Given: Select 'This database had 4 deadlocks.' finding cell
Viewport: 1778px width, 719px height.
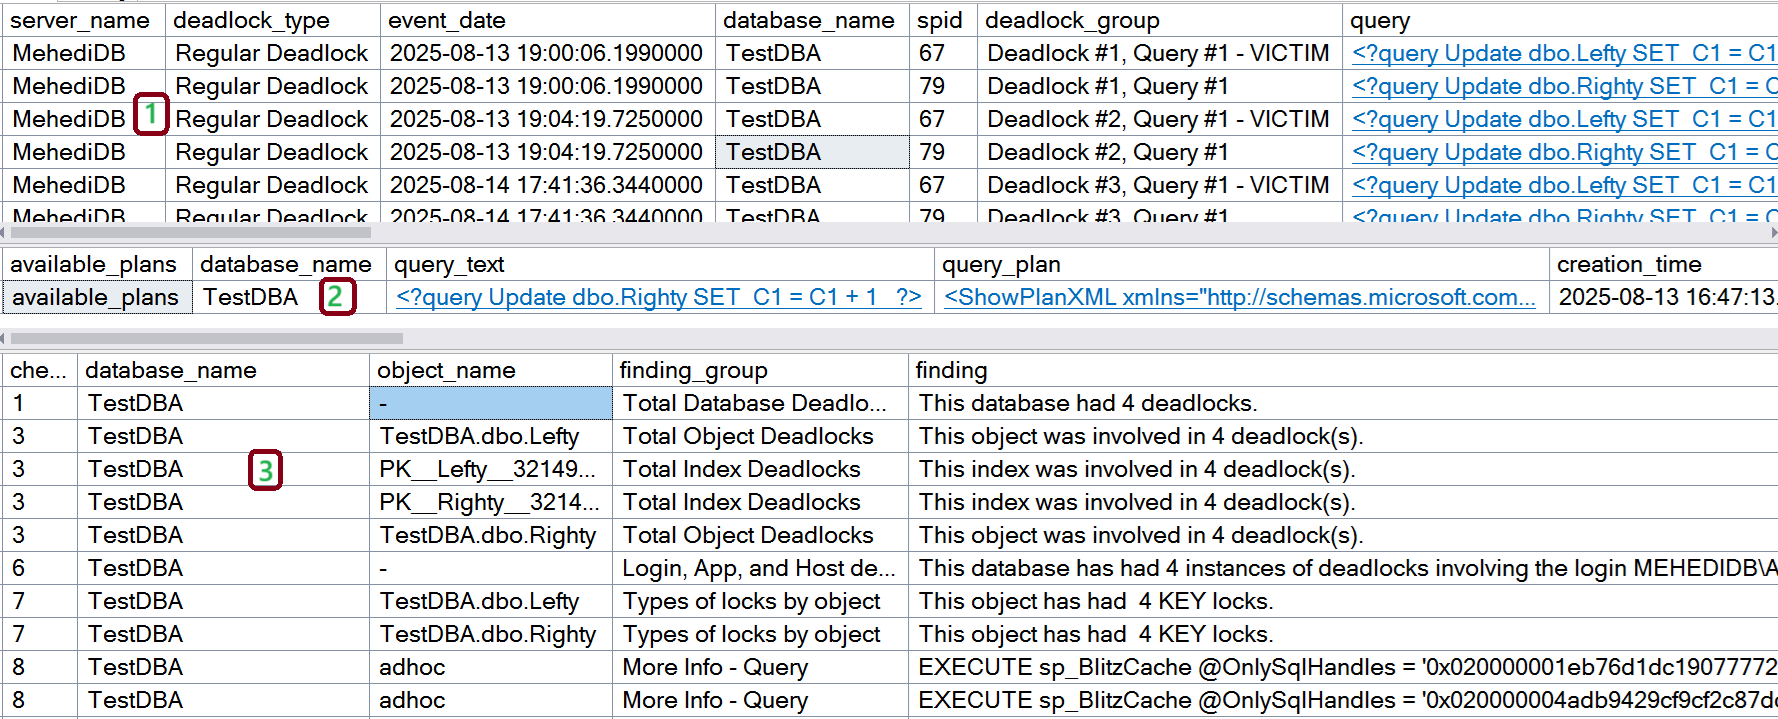Looking at the screenshot, I should pos(1088,403).
